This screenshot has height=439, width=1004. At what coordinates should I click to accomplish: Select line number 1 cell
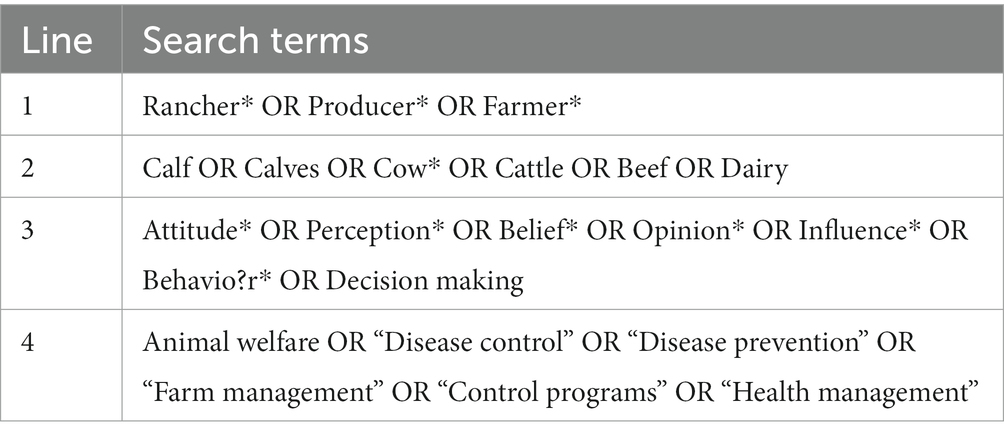tap(61, 104)
